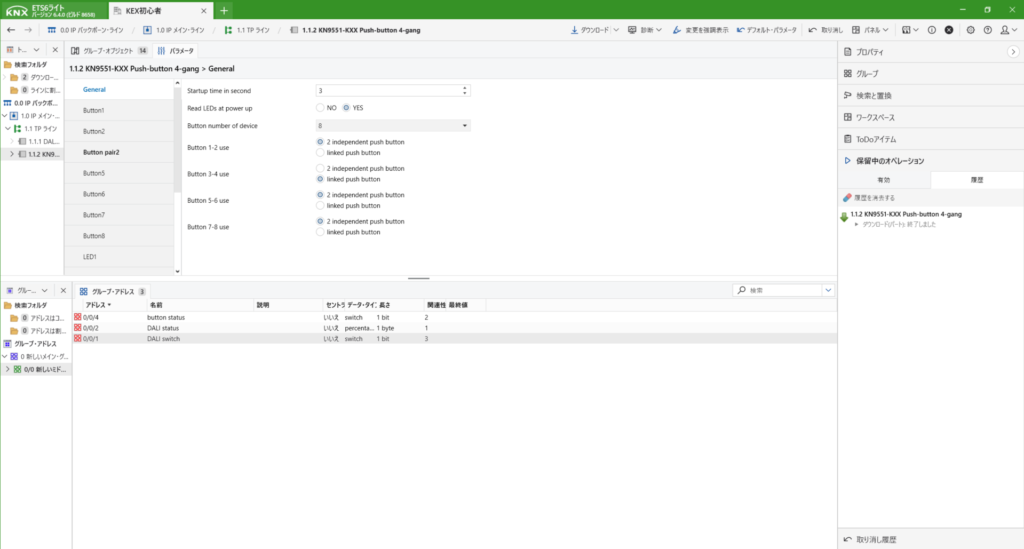
Task: Select NO for Read LEDs at power up
Action: tap(320, 108)
